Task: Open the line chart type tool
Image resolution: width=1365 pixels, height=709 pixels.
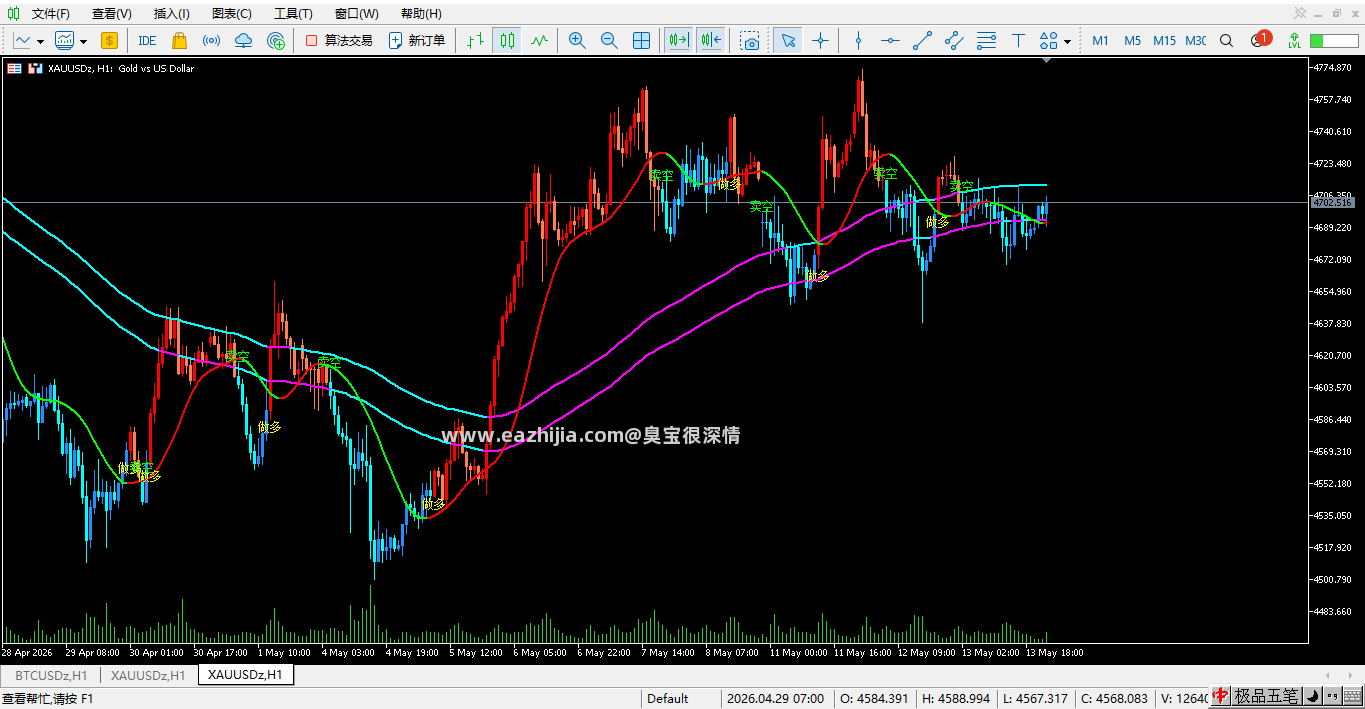Action: (22, 40)
